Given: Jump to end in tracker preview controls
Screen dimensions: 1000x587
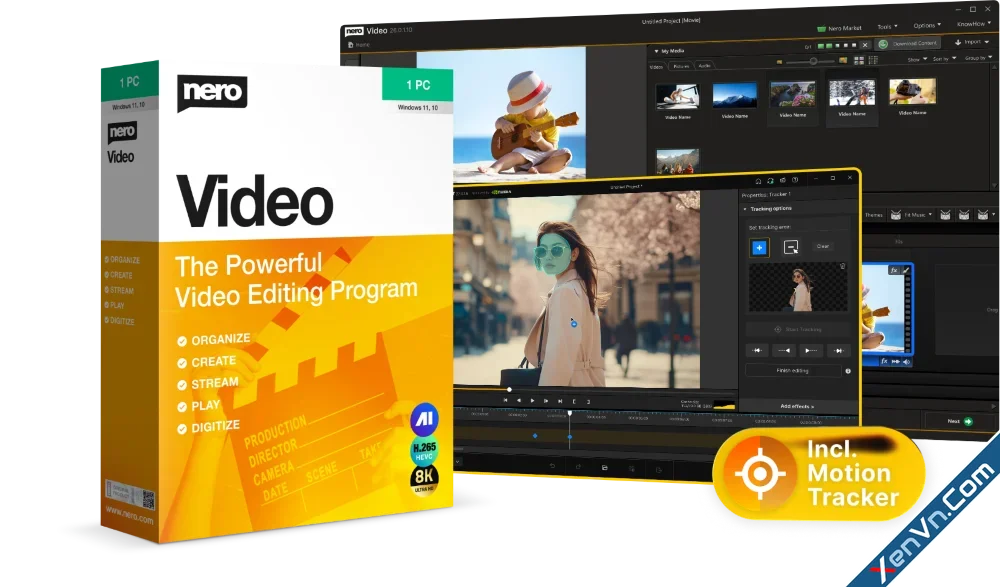Looking at the screenshot, I should [560, 401].
